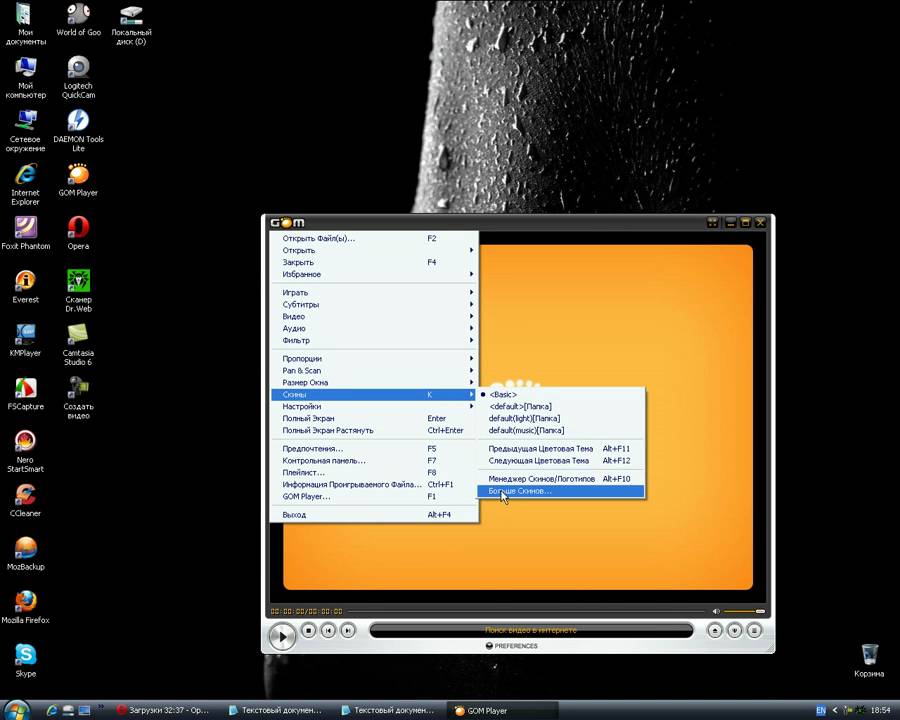Open 'Плейлист…' menu item

374,473
